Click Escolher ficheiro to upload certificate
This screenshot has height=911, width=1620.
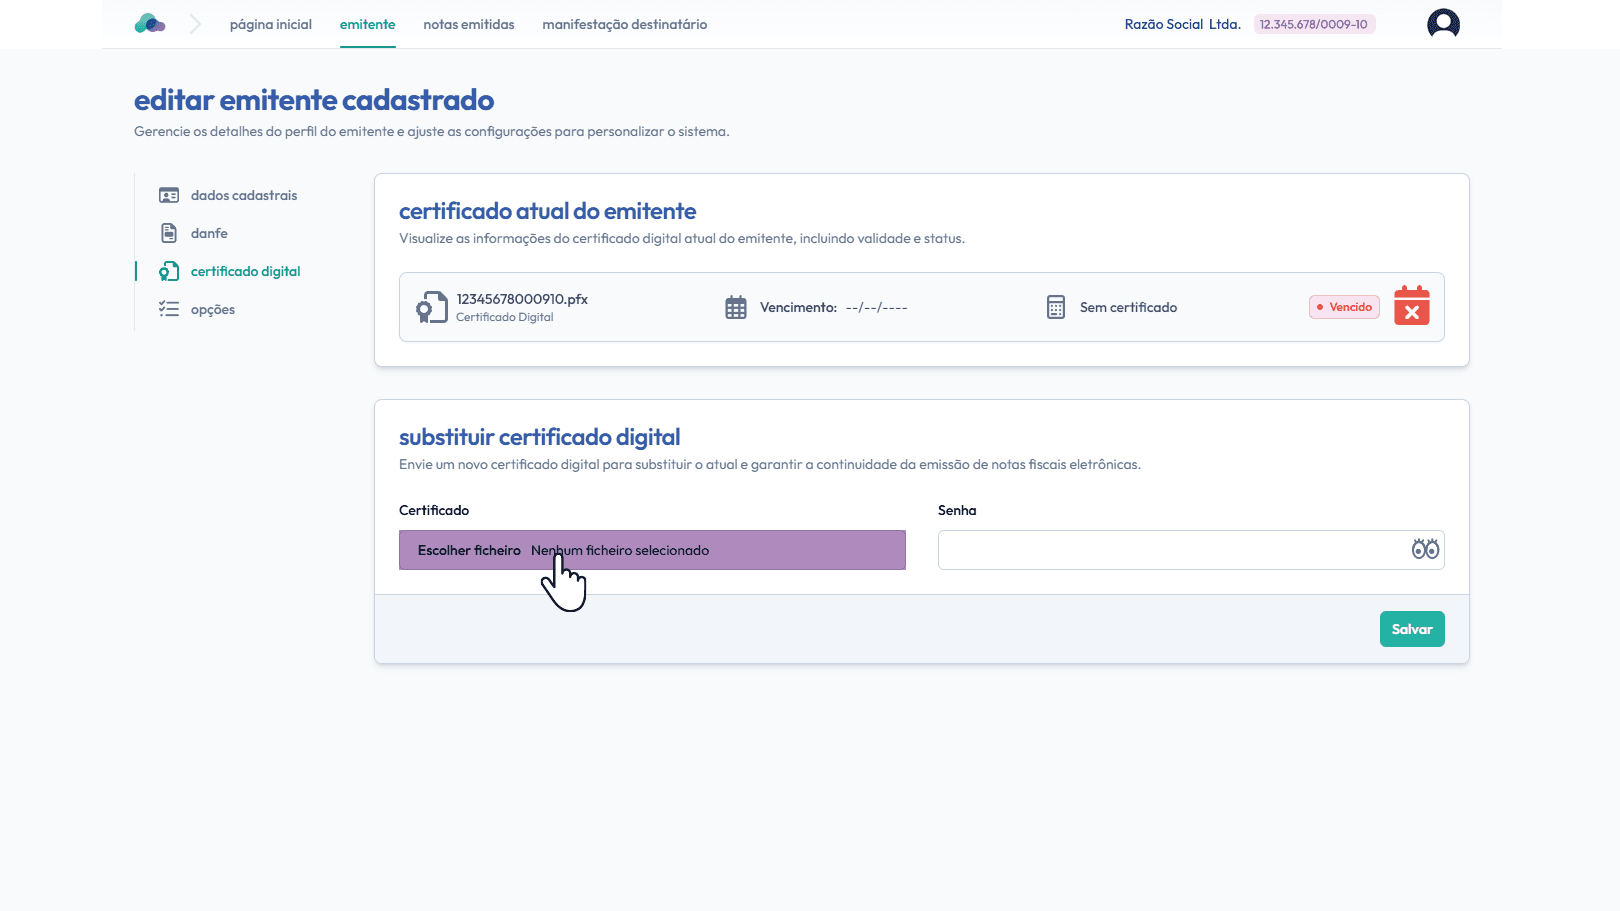click(x=469, y=550)
